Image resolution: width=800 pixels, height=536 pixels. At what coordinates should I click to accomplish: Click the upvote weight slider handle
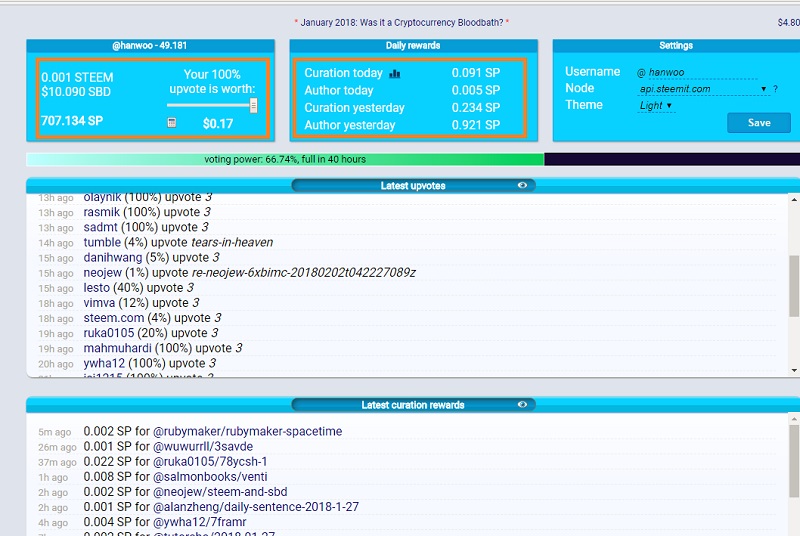pyautogui.click(x=253, y=106)
